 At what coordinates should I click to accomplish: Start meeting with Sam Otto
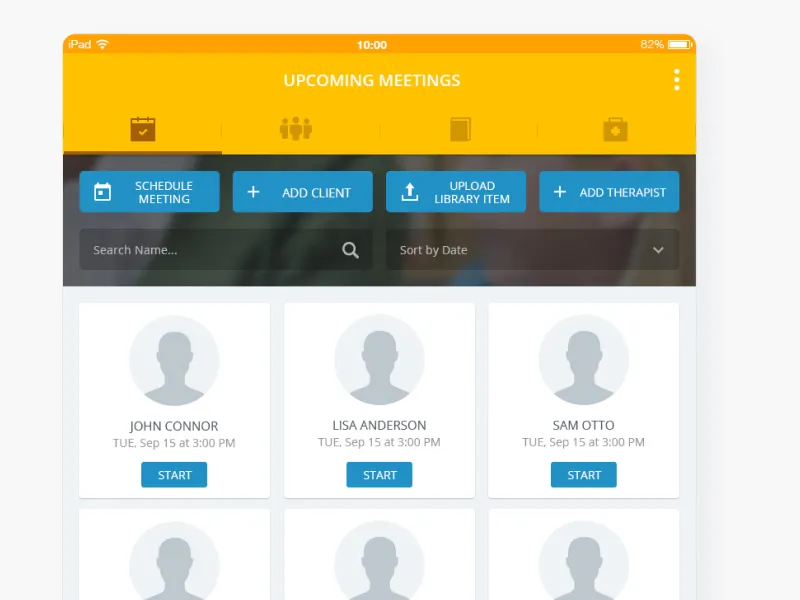point(584,475)
